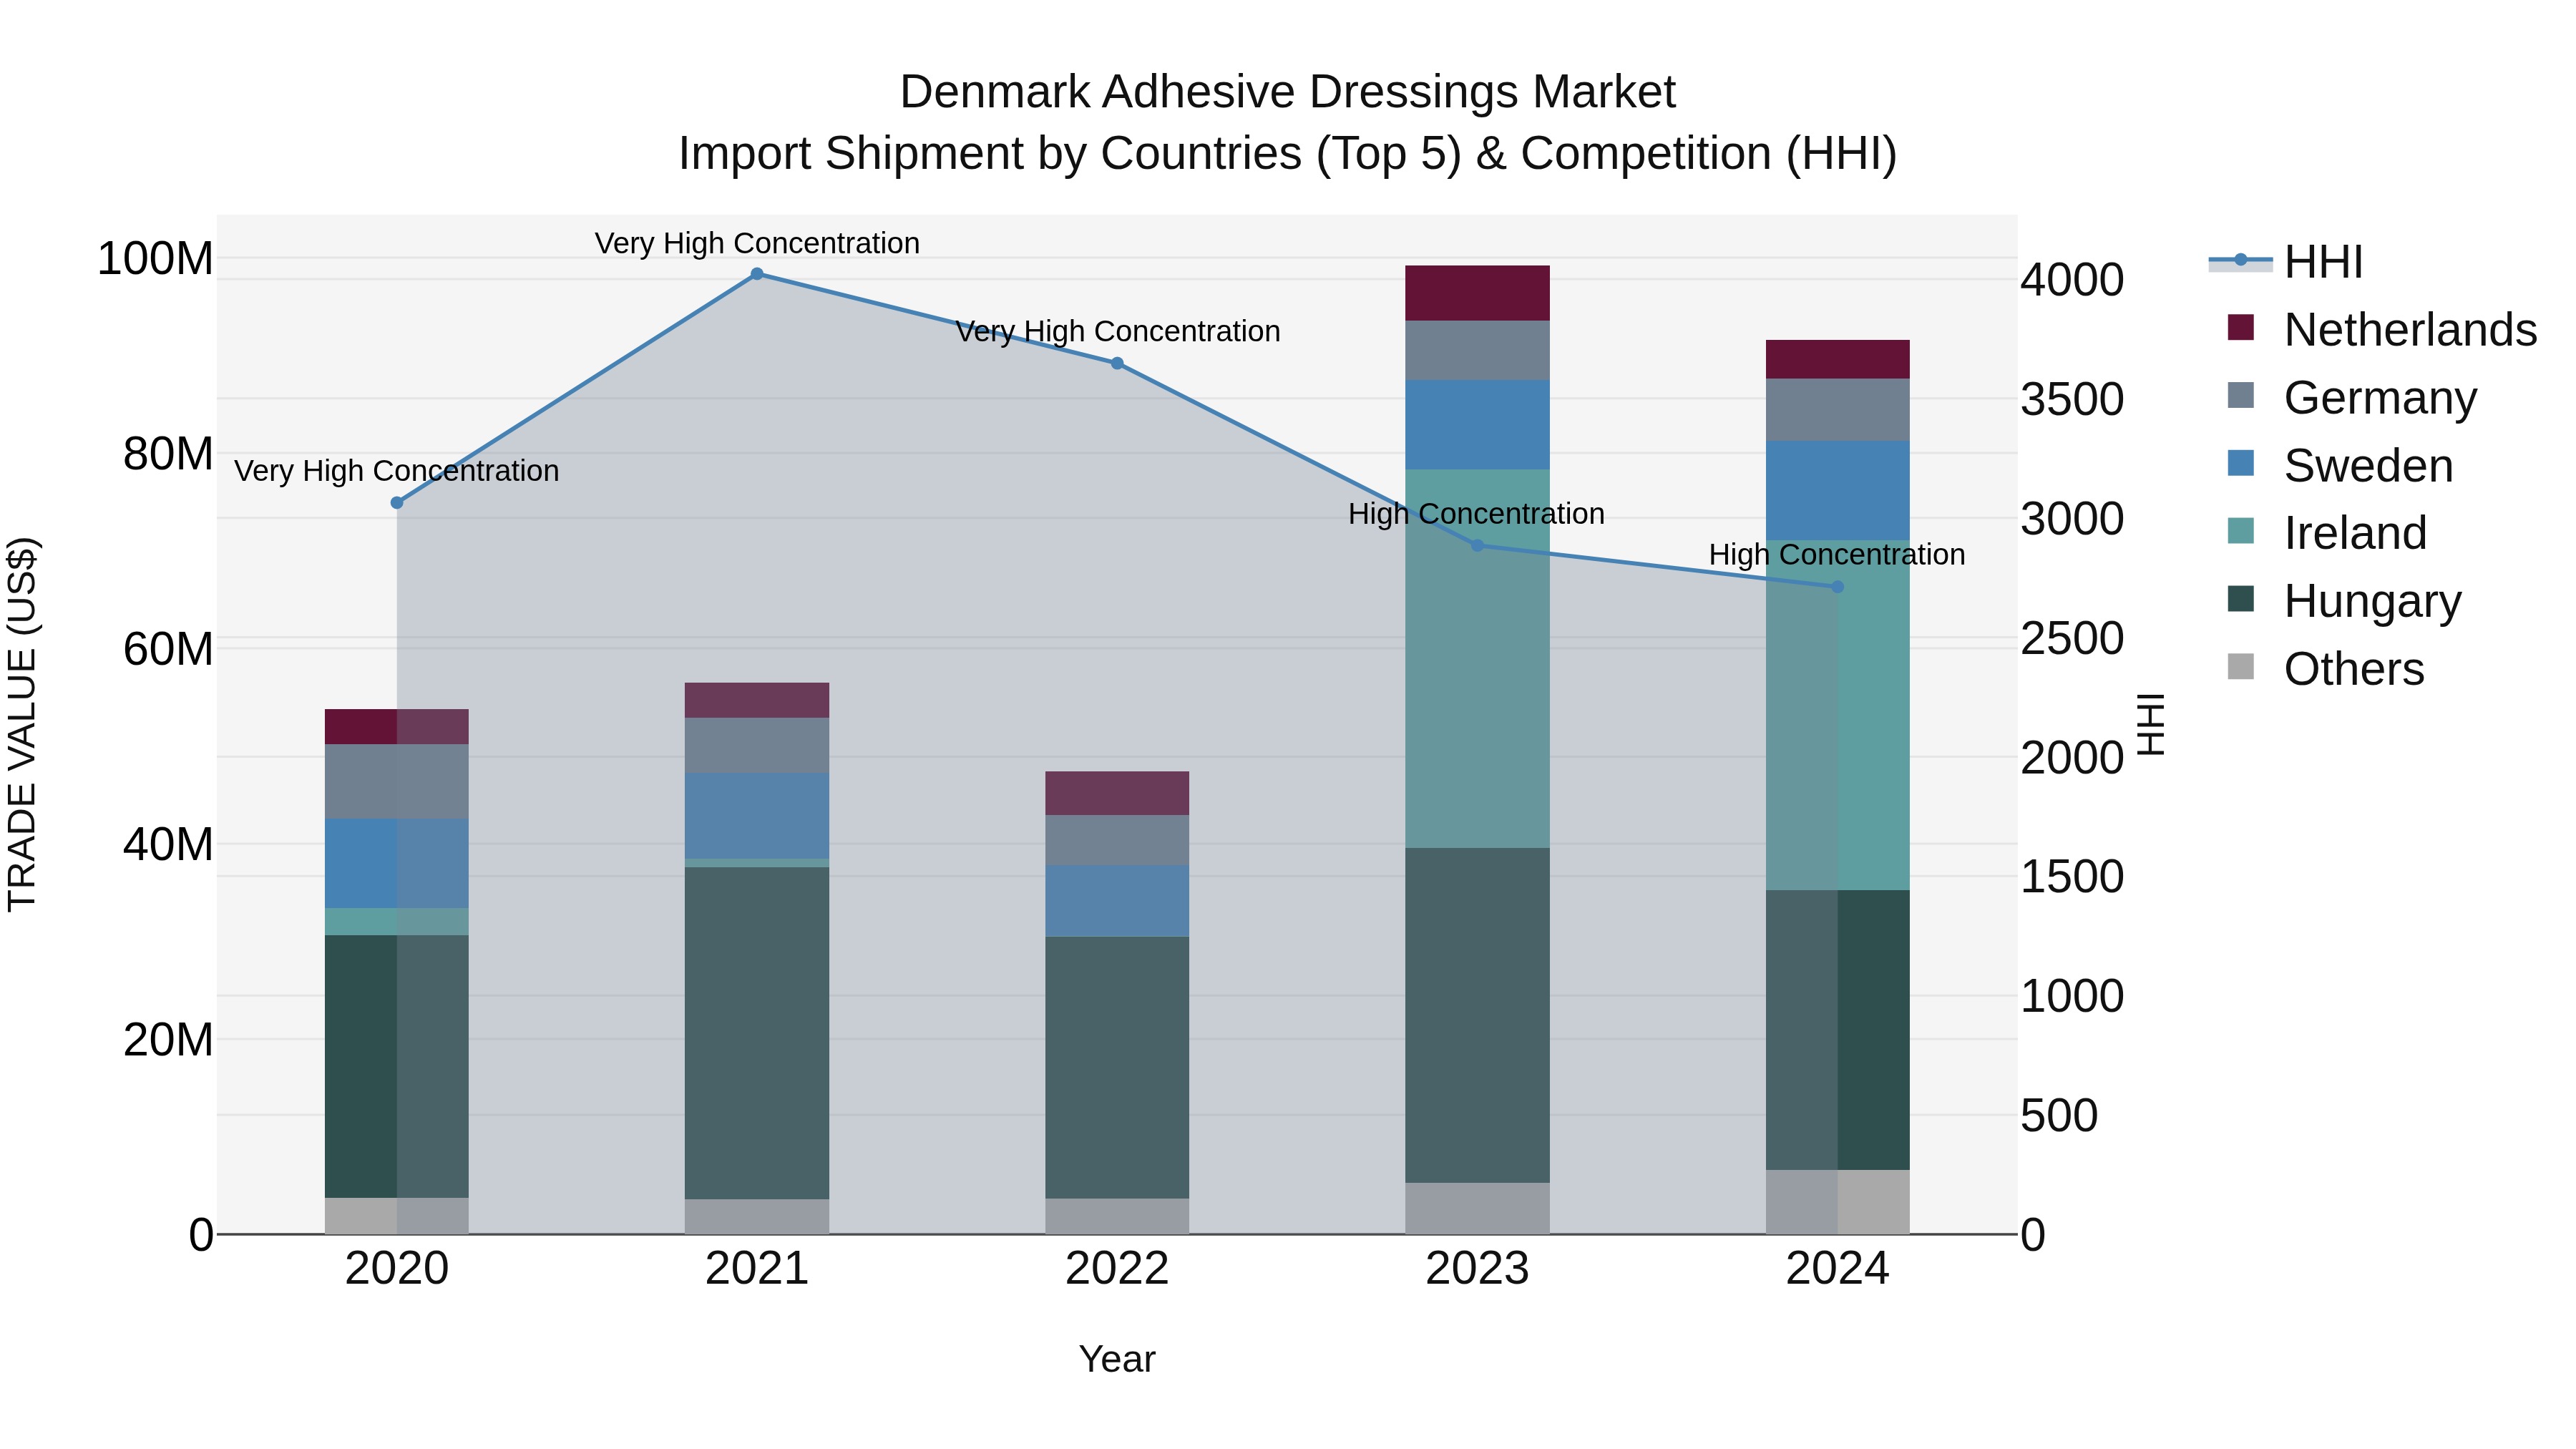Click the Germany slate legend swatch

pyautogui.click(x=2241, y=395)
